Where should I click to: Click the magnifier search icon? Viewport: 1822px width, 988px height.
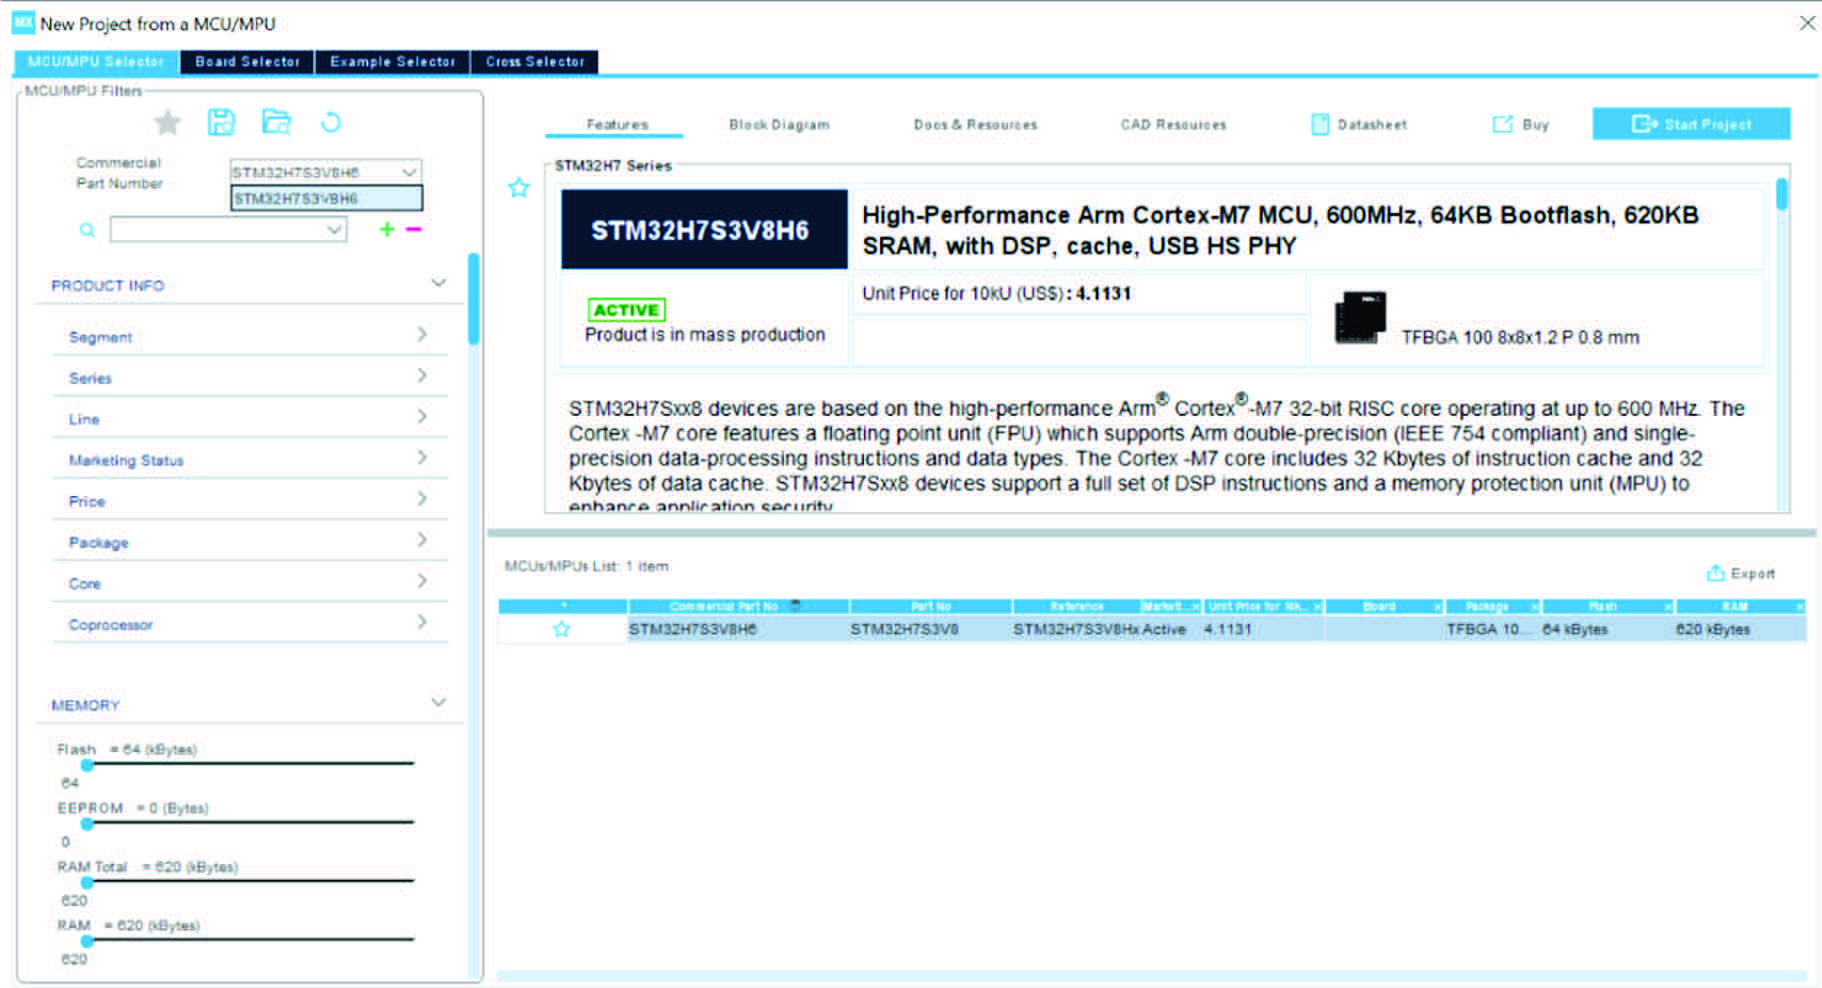87,230
